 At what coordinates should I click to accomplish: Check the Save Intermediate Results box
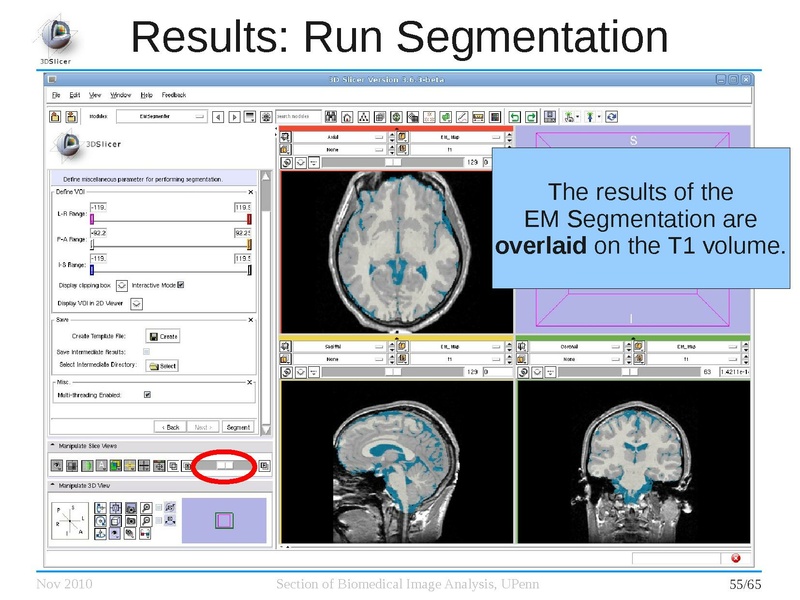tap(146, 350)
